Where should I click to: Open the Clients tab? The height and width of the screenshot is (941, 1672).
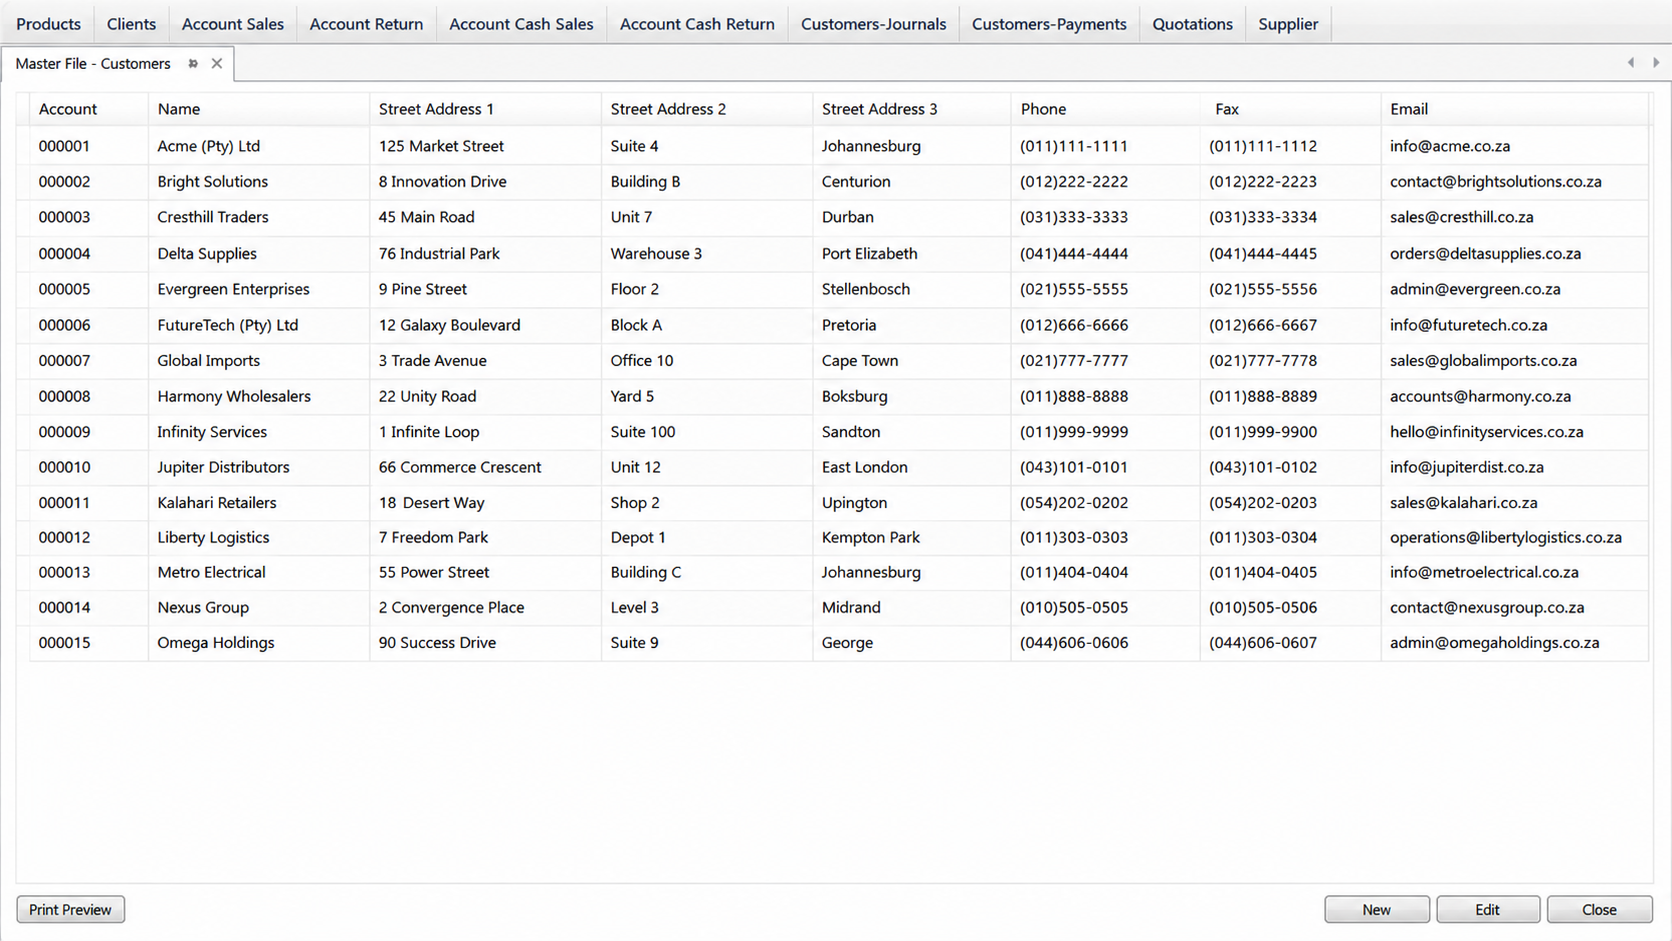131,23
